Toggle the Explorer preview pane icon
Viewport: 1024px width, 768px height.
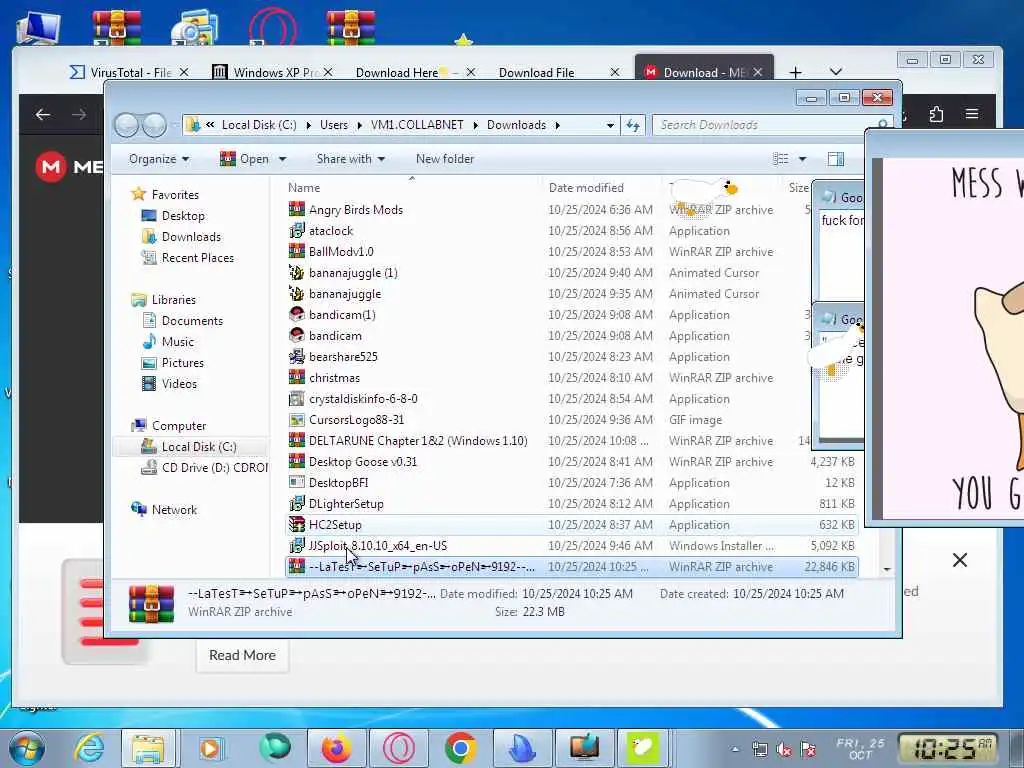click(x=835, y=159)
